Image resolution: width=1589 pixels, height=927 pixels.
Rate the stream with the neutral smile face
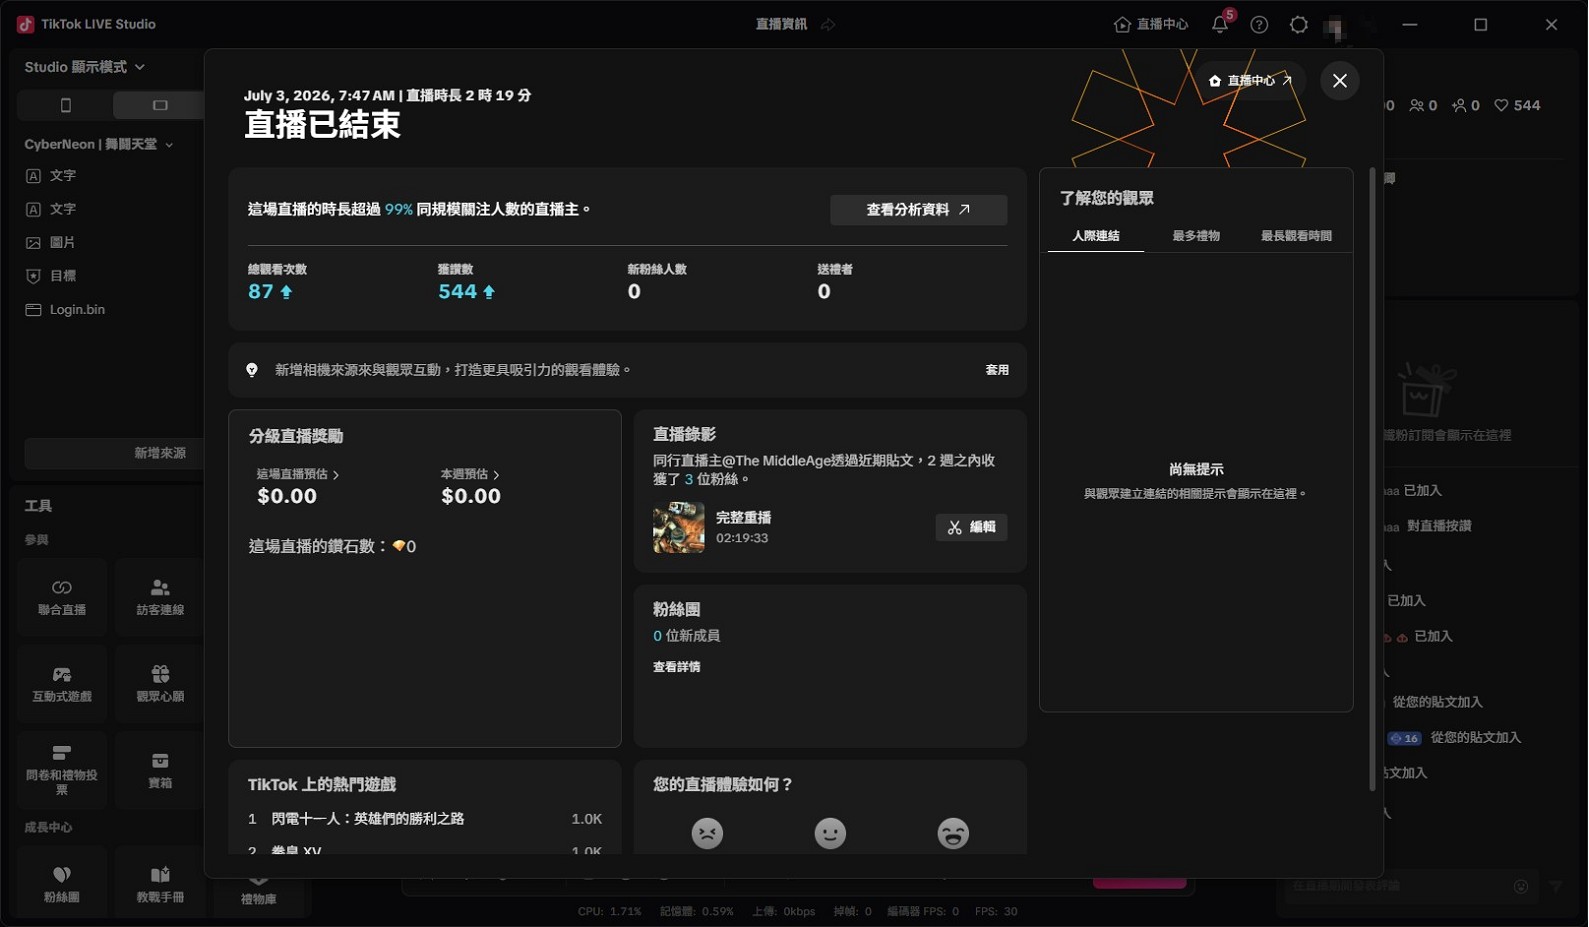pyautogui.click(x=830, y=833)
